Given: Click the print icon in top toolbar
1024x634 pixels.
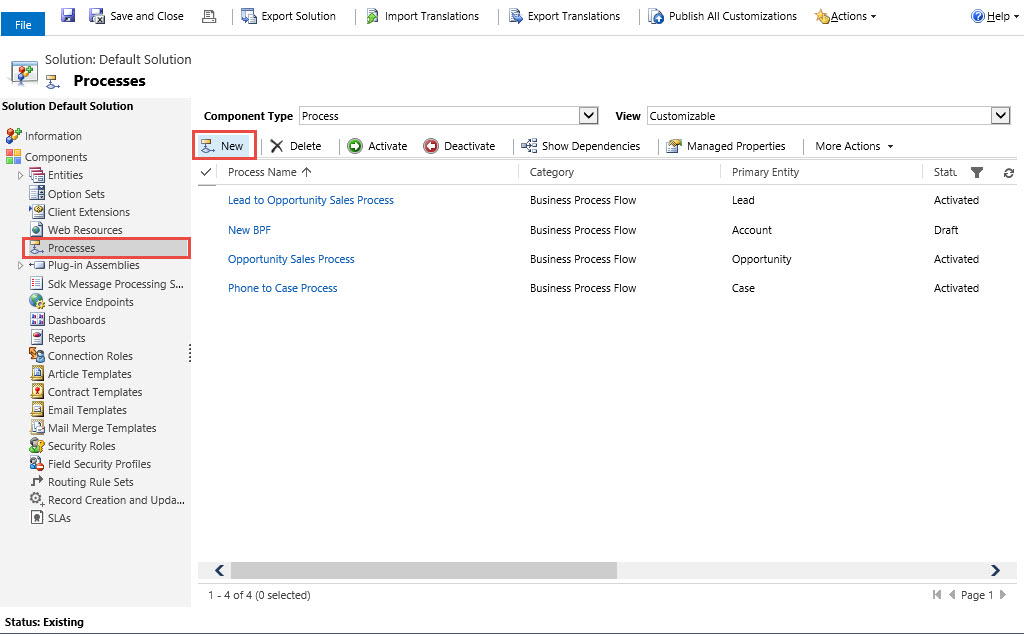Looking at the screenshot, I should (209, 16).
